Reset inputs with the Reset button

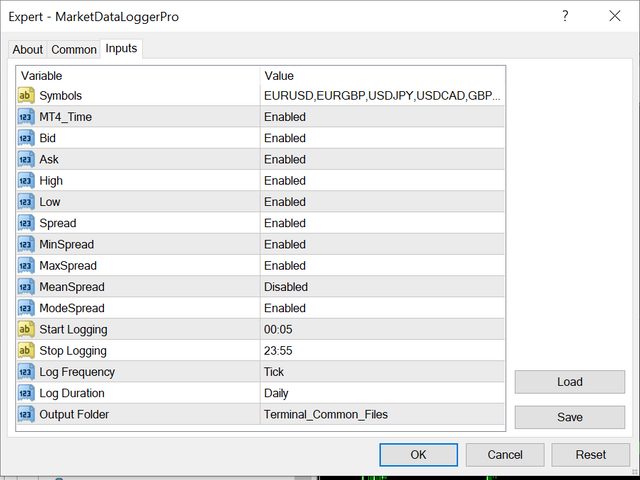591,455
